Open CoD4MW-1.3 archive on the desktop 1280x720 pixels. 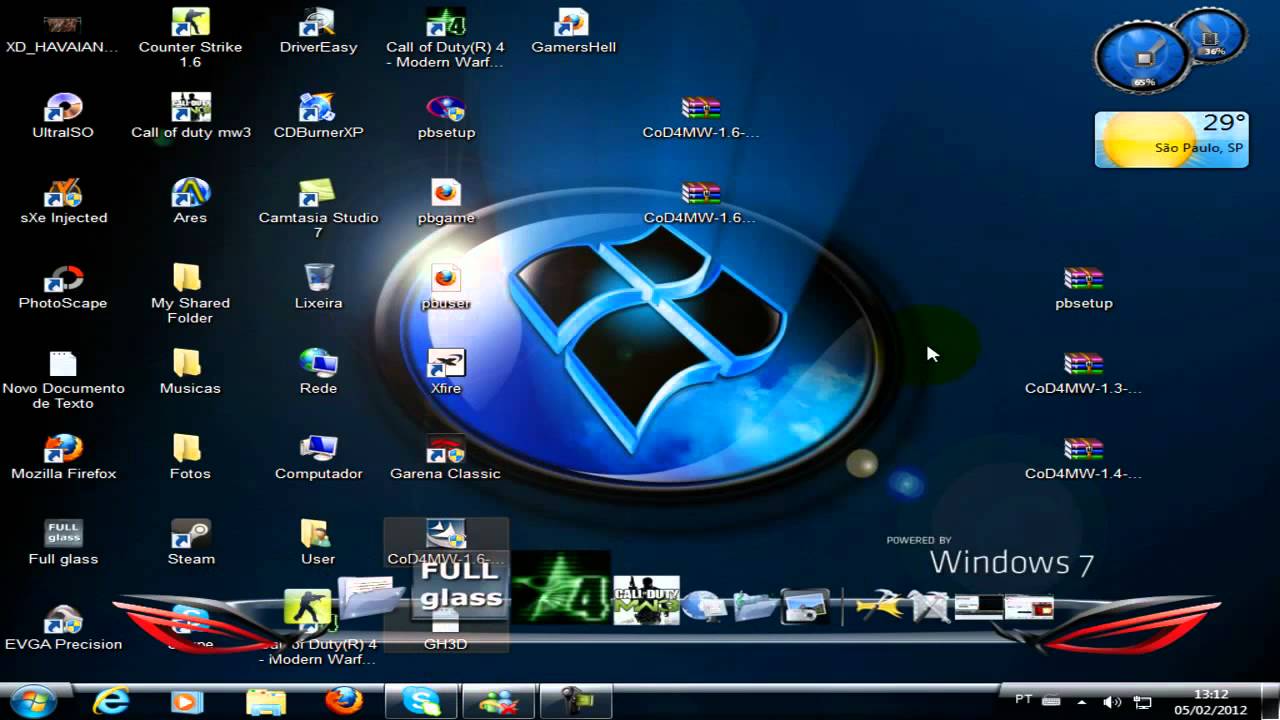[x=1083, y=373]
